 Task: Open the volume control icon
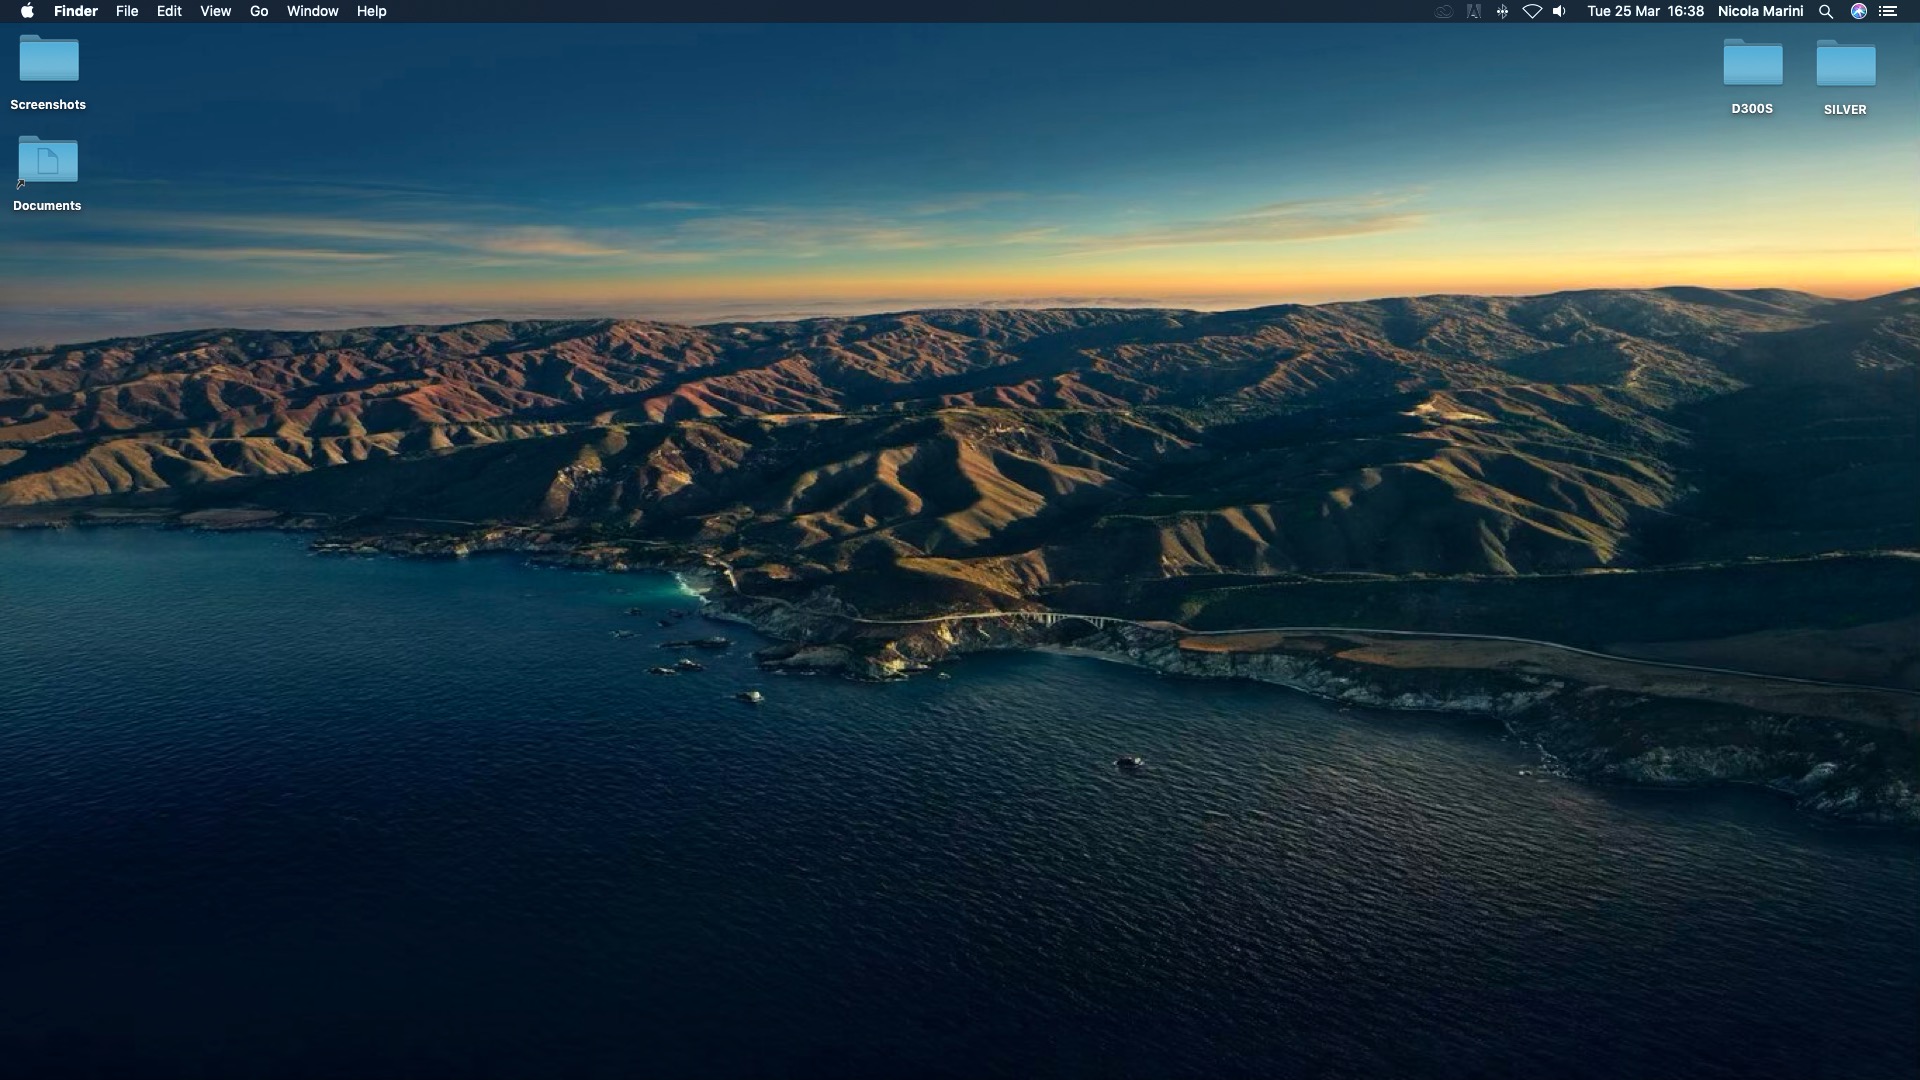[x=1560, y=11]
